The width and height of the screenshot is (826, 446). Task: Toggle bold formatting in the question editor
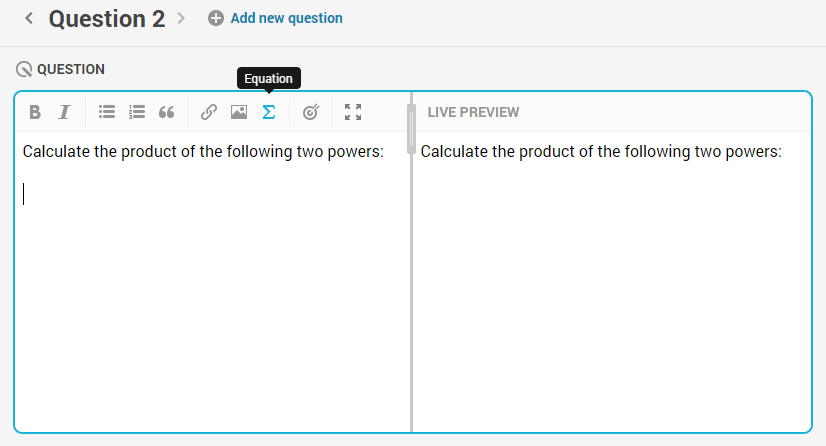tap(35, 112)
